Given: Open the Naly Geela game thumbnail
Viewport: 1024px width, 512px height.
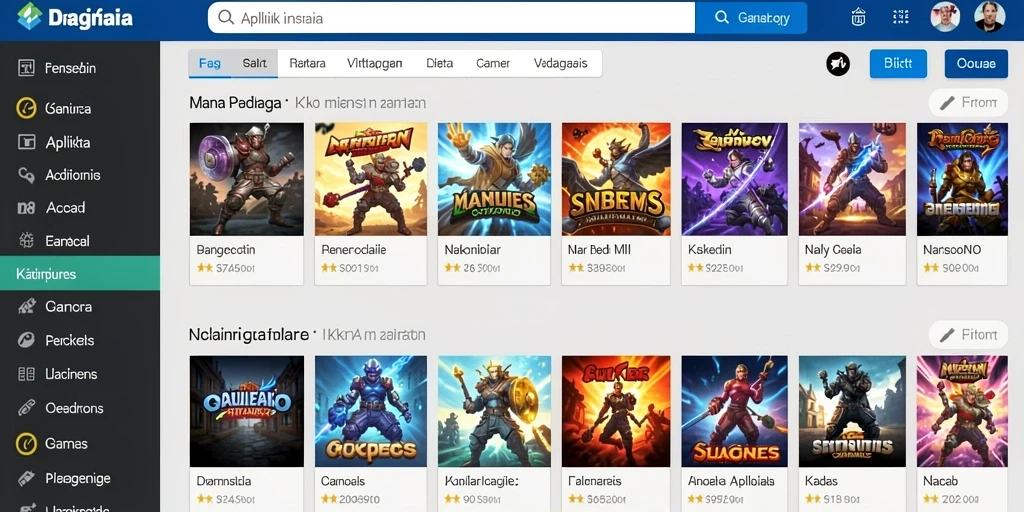Looking at the screenshot, I should [x=852, y=179].
